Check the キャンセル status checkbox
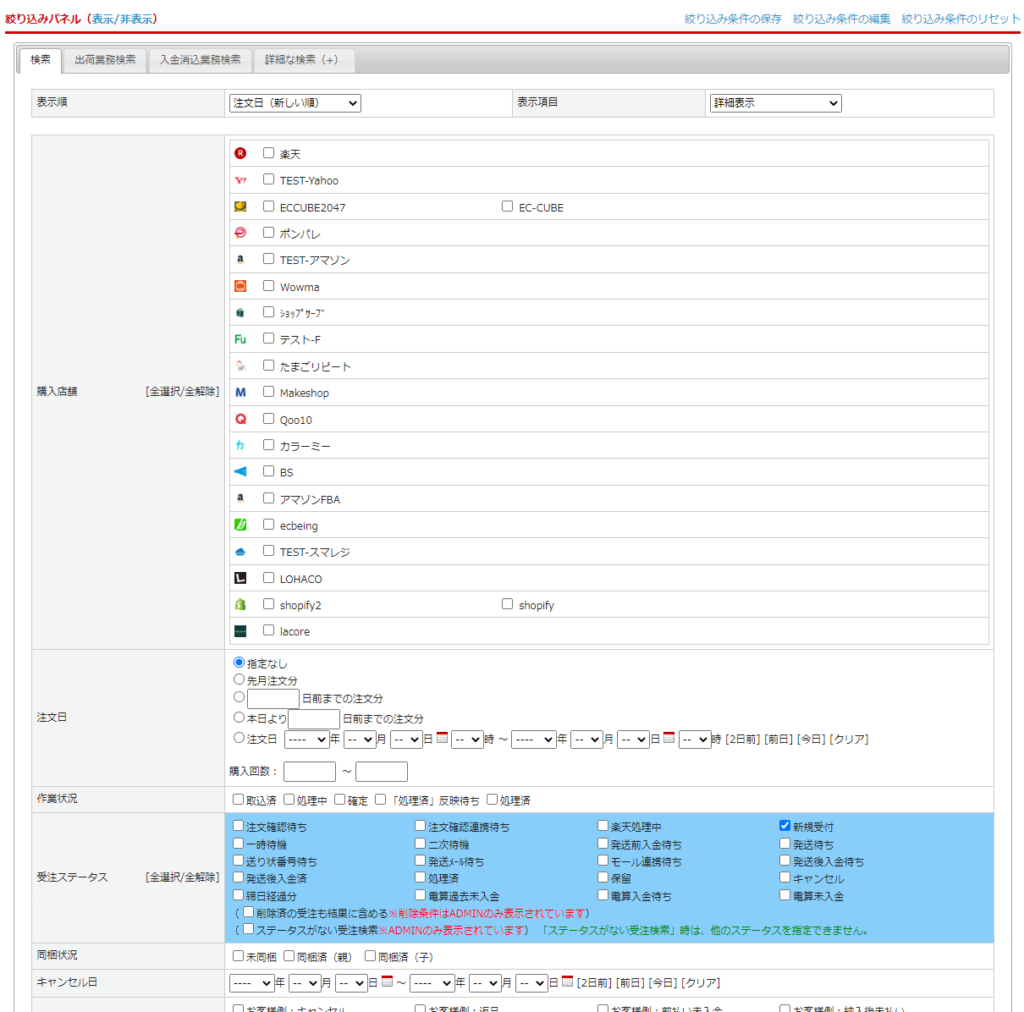The image size is (1024, 1012). click(x=785, y=878)
